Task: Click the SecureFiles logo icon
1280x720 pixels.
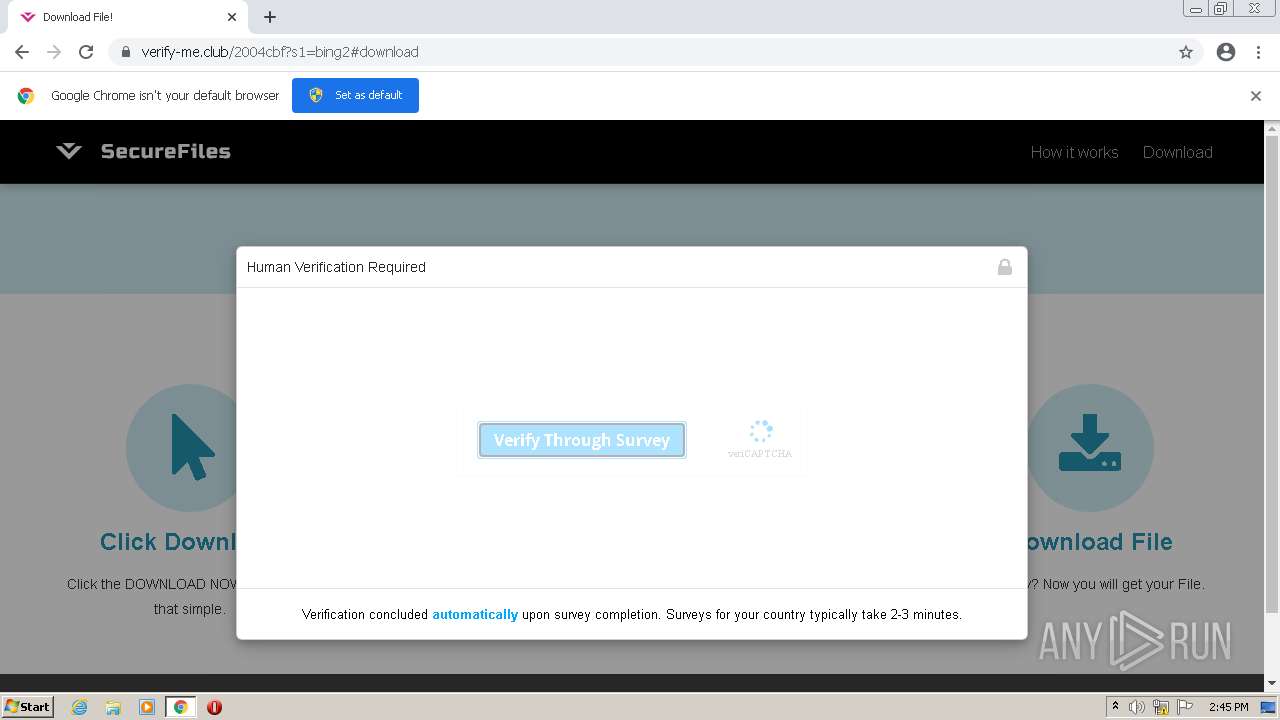Action: click(69, 151)
